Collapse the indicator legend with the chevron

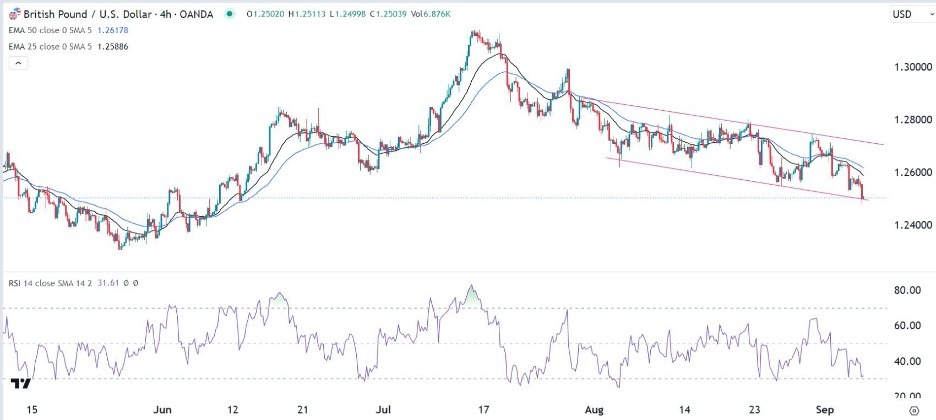pyautogui.click(x=16, y=64)
